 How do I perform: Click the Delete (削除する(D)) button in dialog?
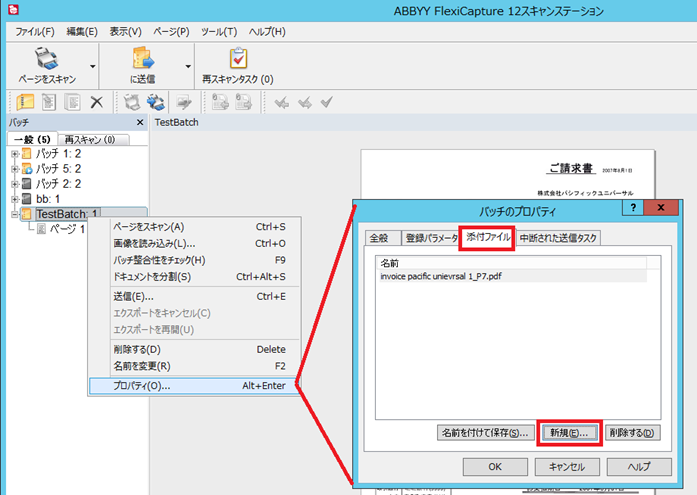click(x=632, y=433)
